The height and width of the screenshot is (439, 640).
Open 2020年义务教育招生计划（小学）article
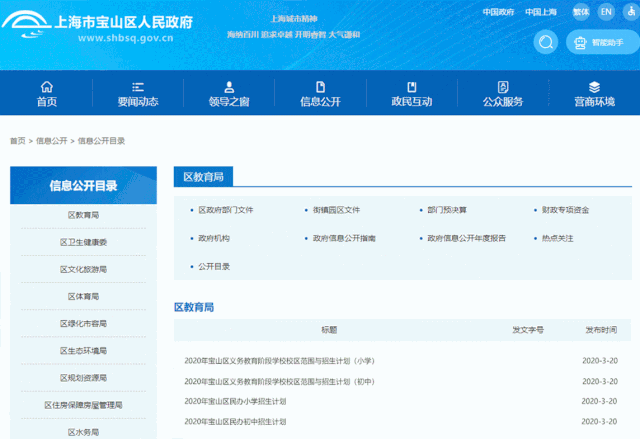tap(280, 361)
